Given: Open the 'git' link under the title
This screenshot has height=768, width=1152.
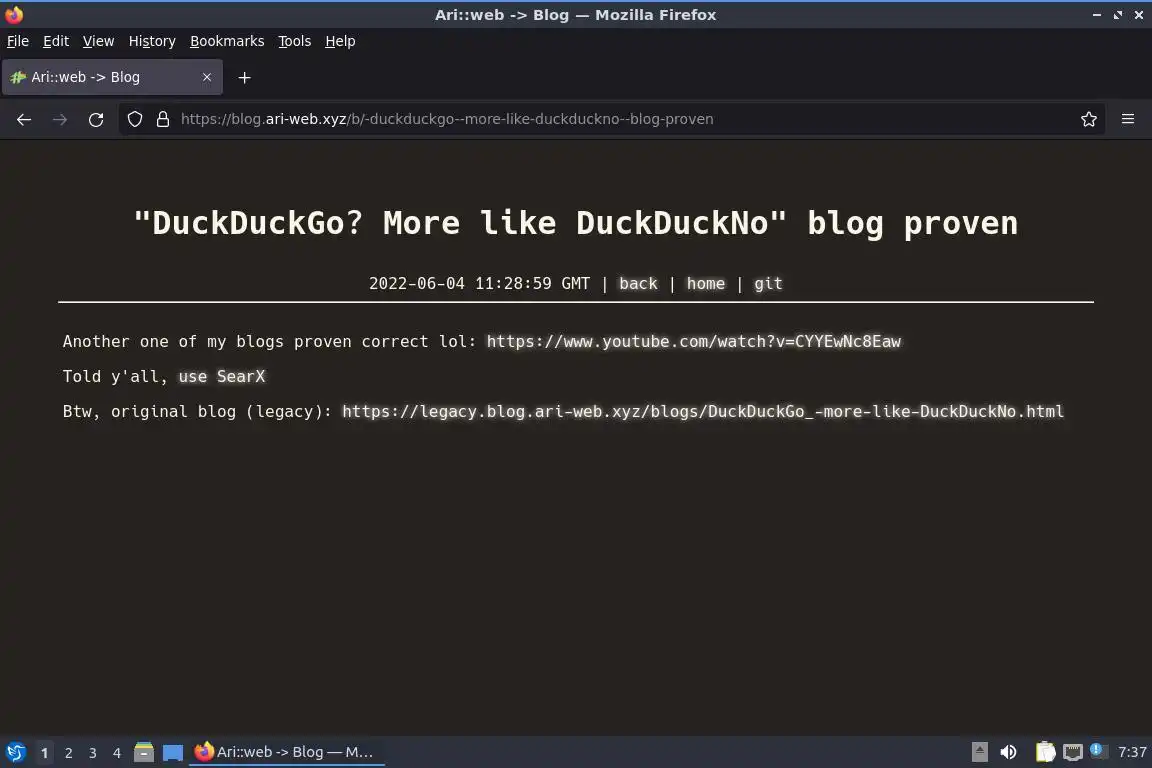Looking at the screenshot, I should [768, 284].
